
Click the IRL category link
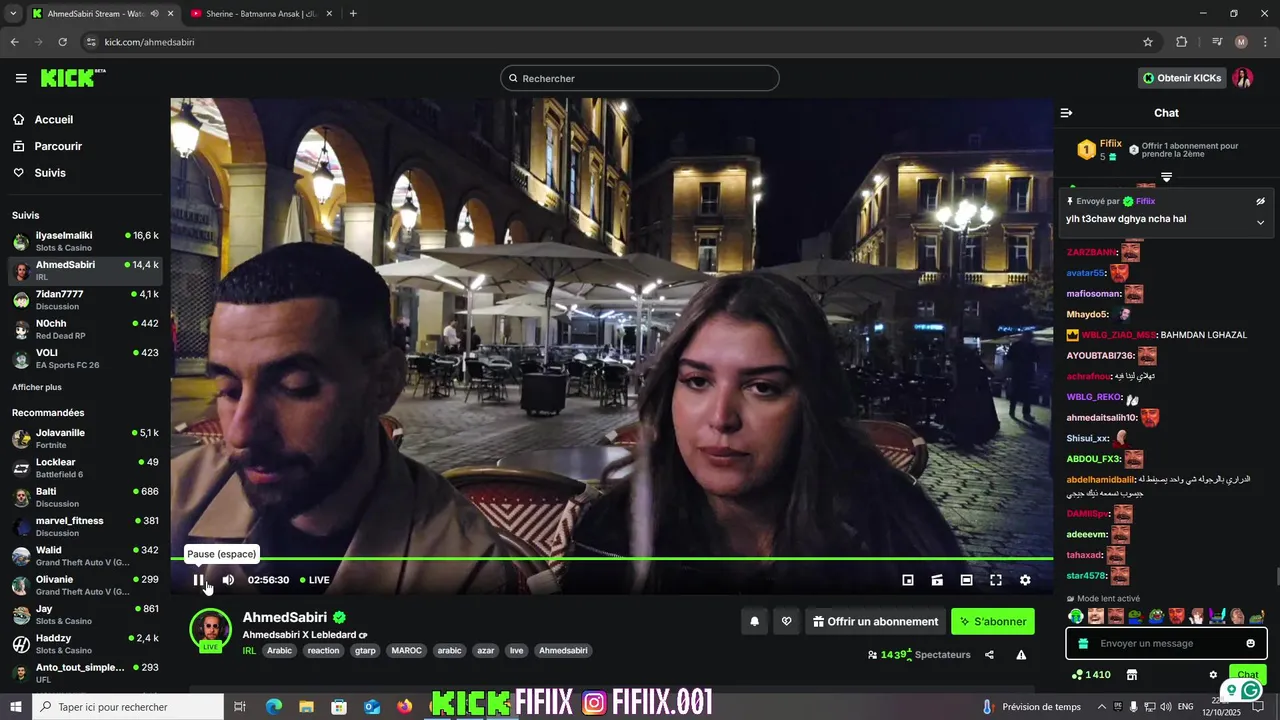pyautogui.click(x=249, y=650)
